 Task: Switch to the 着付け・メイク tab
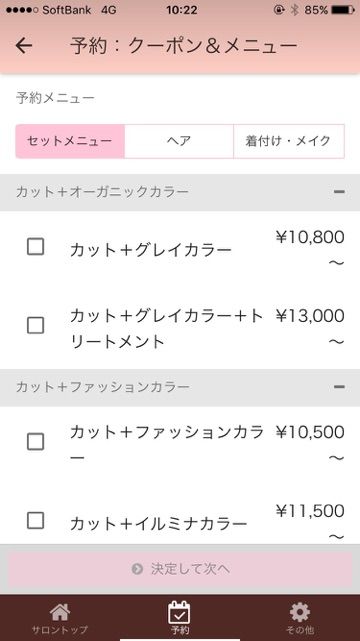[289, 141]
